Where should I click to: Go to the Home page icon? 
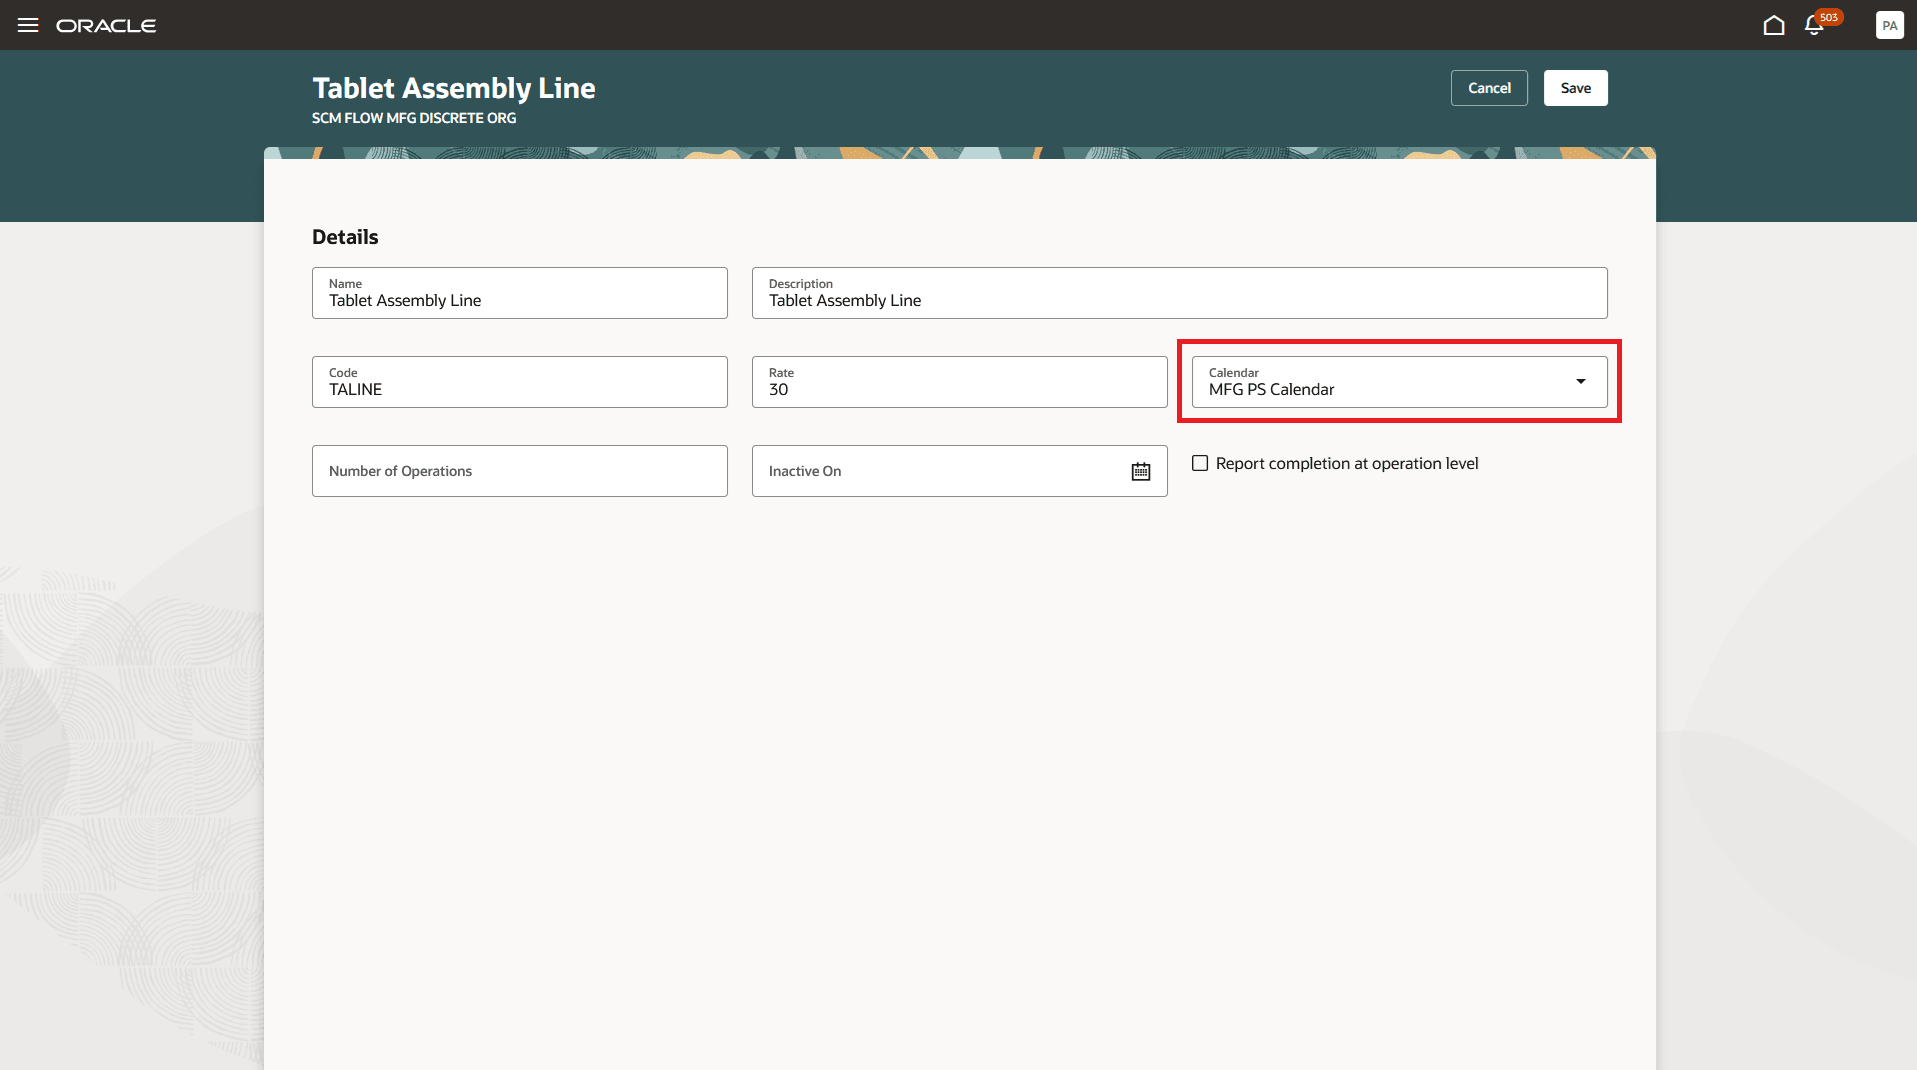tap(1773, 26)
